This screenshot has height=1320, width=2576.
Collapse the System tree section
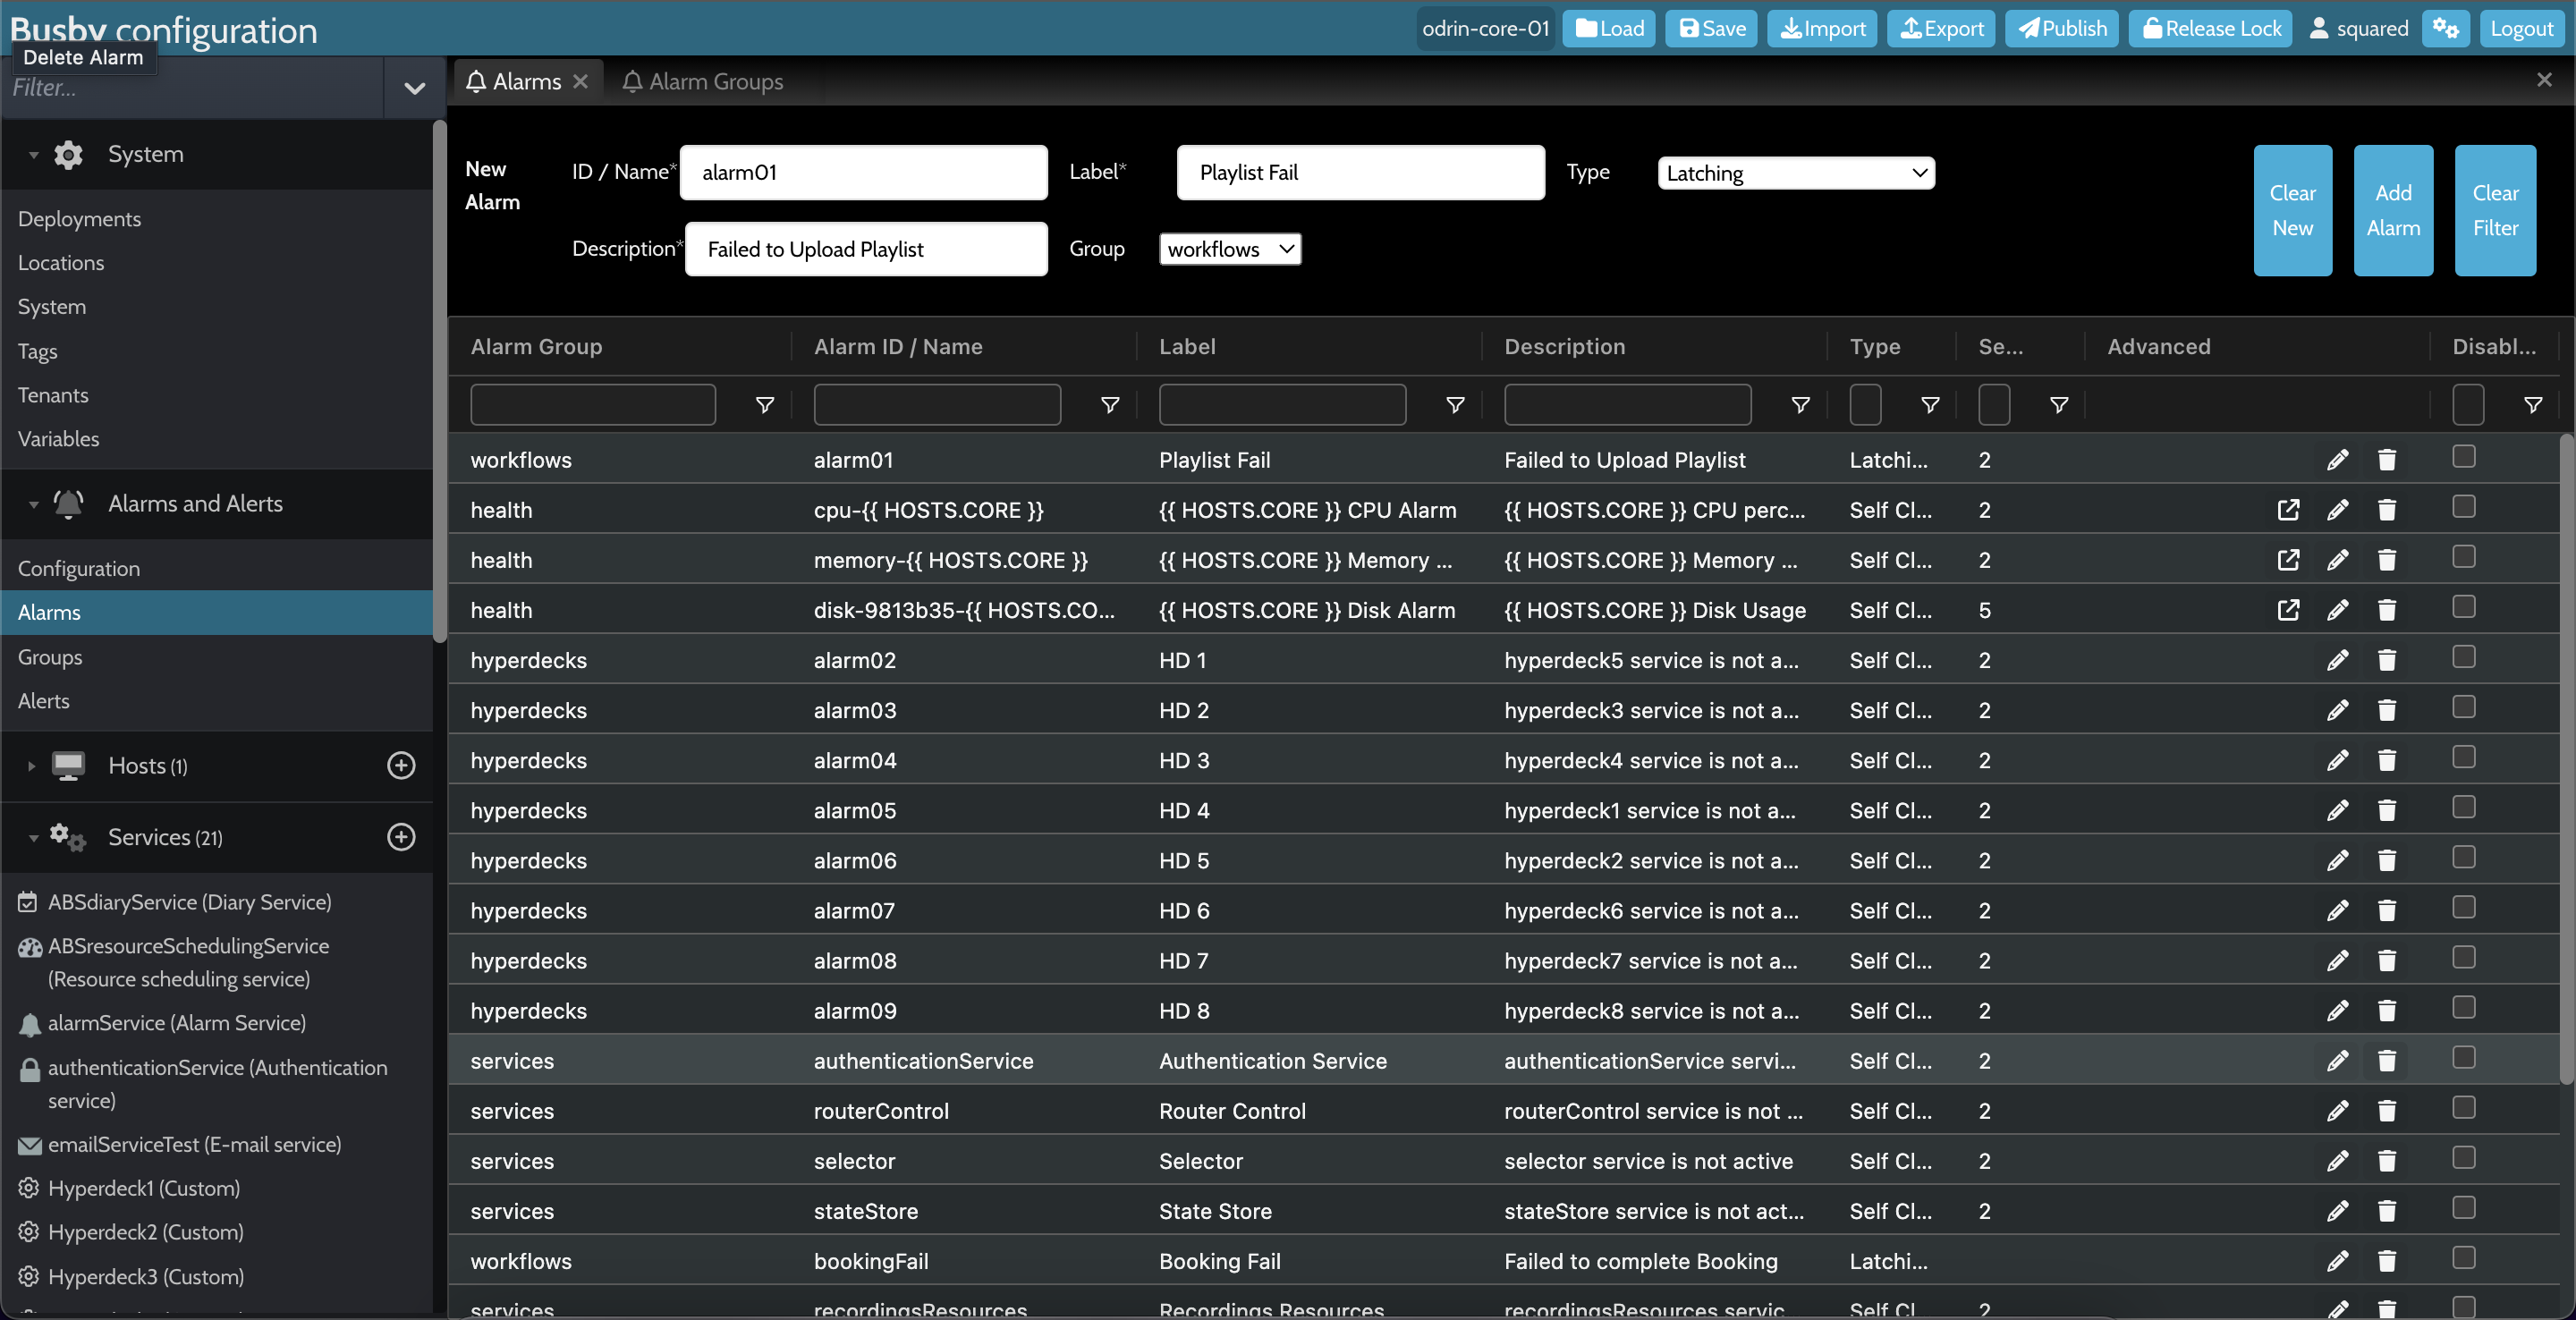(33, 155)
